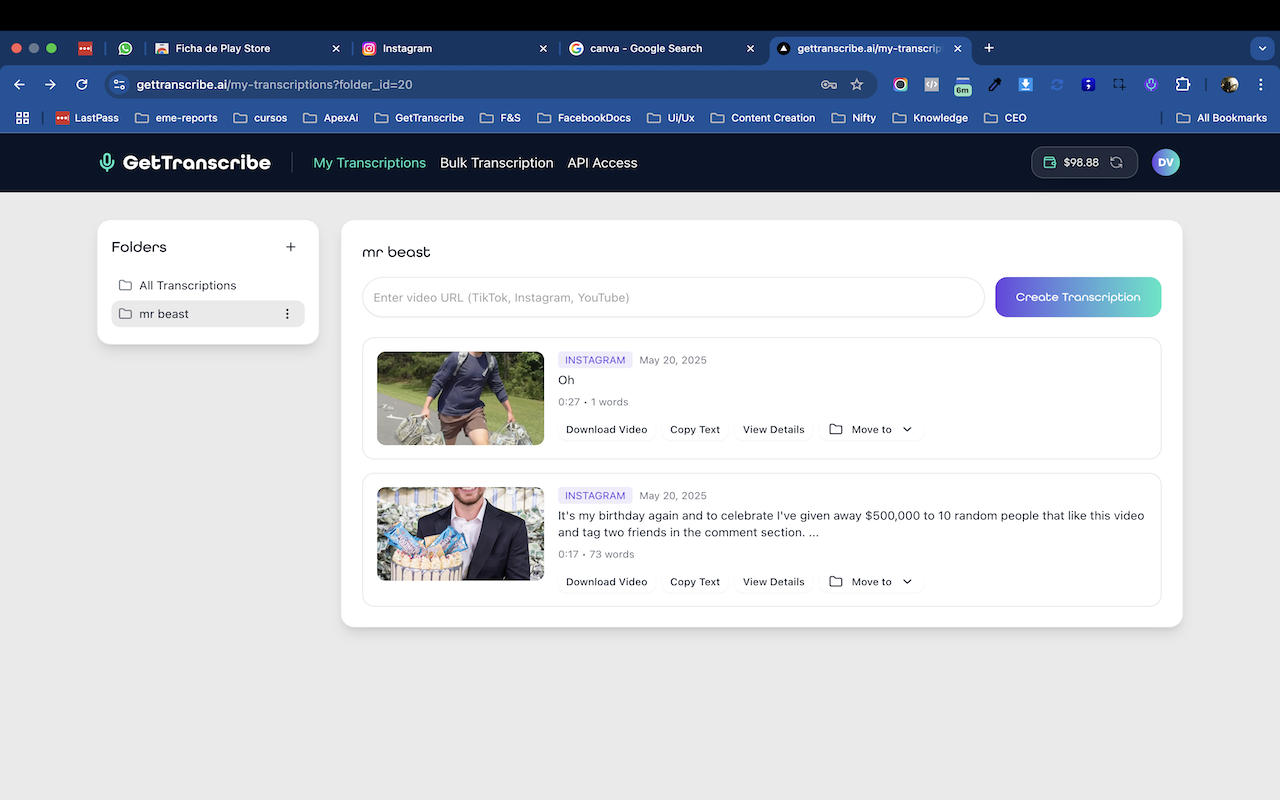
Task: Go to API Access page
Action: coord(602,163)
